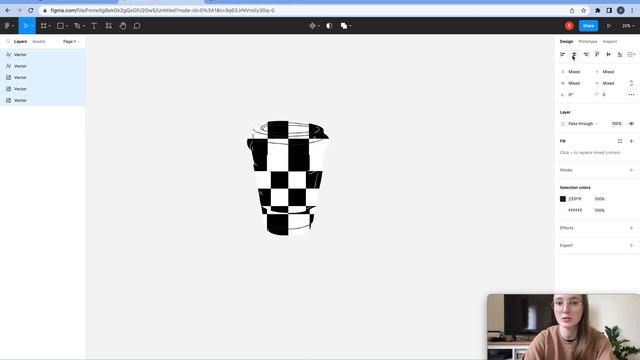Select the Text tool
Viewport: 640px width, 360px height.
[x=94, y=26]
